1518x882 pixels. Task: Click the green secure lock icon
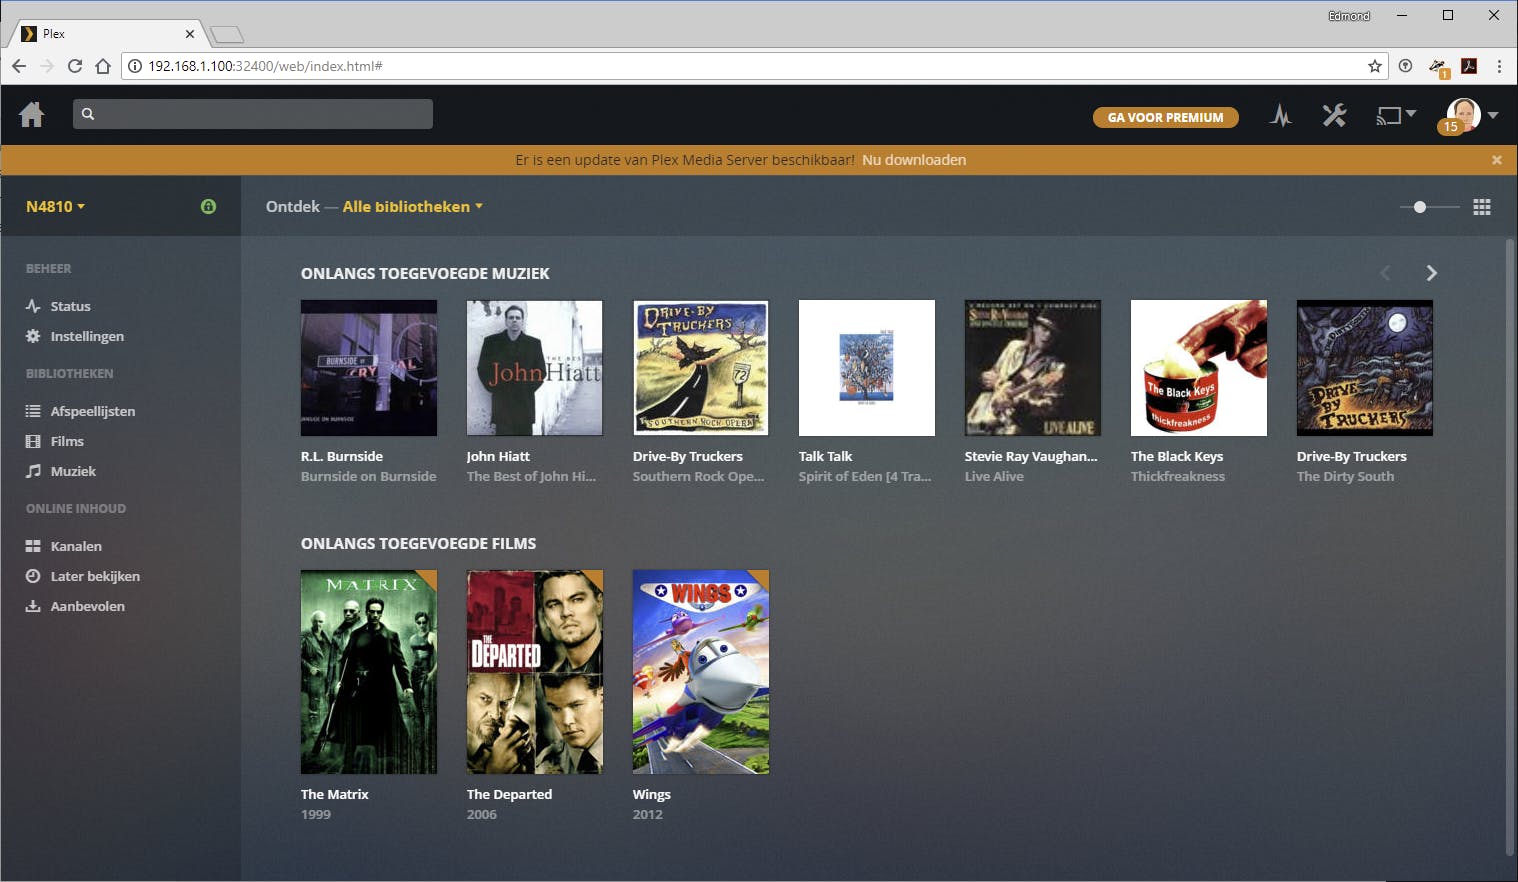[208, 206]
